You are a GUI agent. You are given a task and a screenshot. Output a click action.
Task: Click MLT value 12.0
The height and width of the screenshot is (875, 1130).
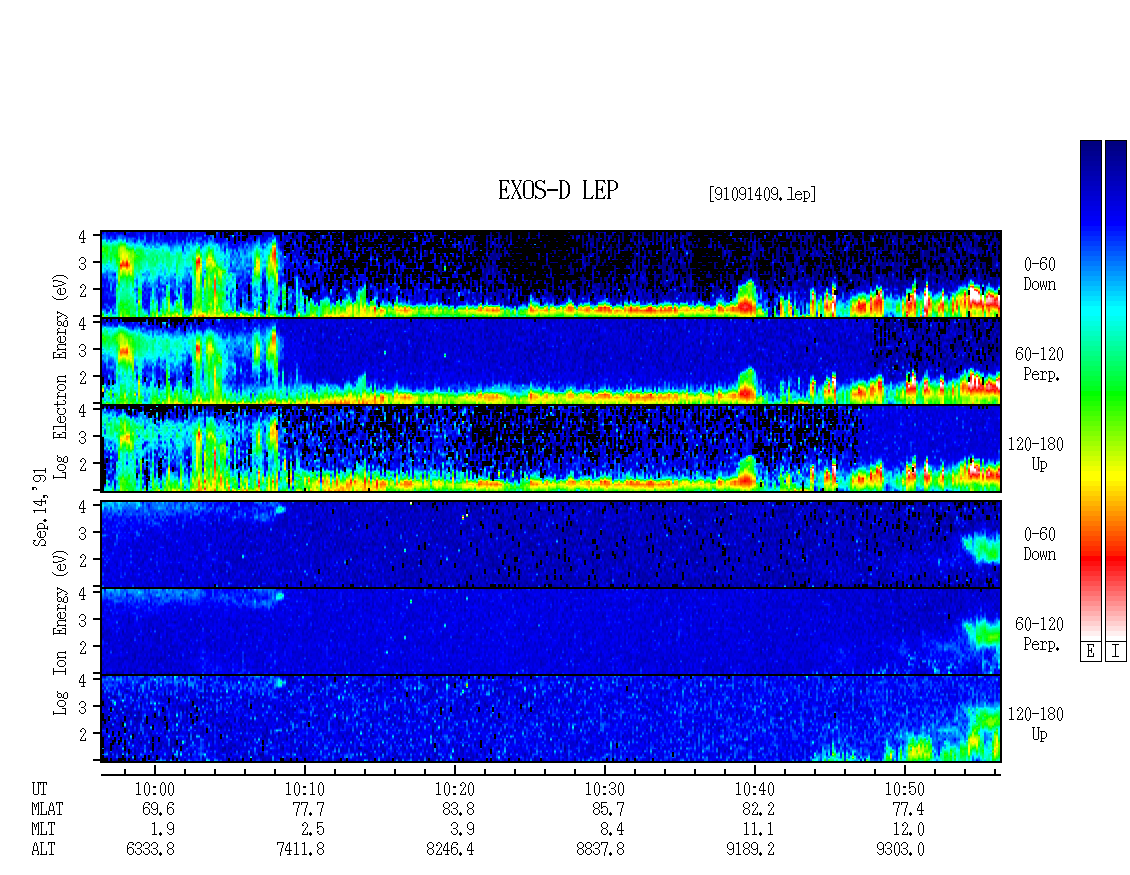pos(907,830)
